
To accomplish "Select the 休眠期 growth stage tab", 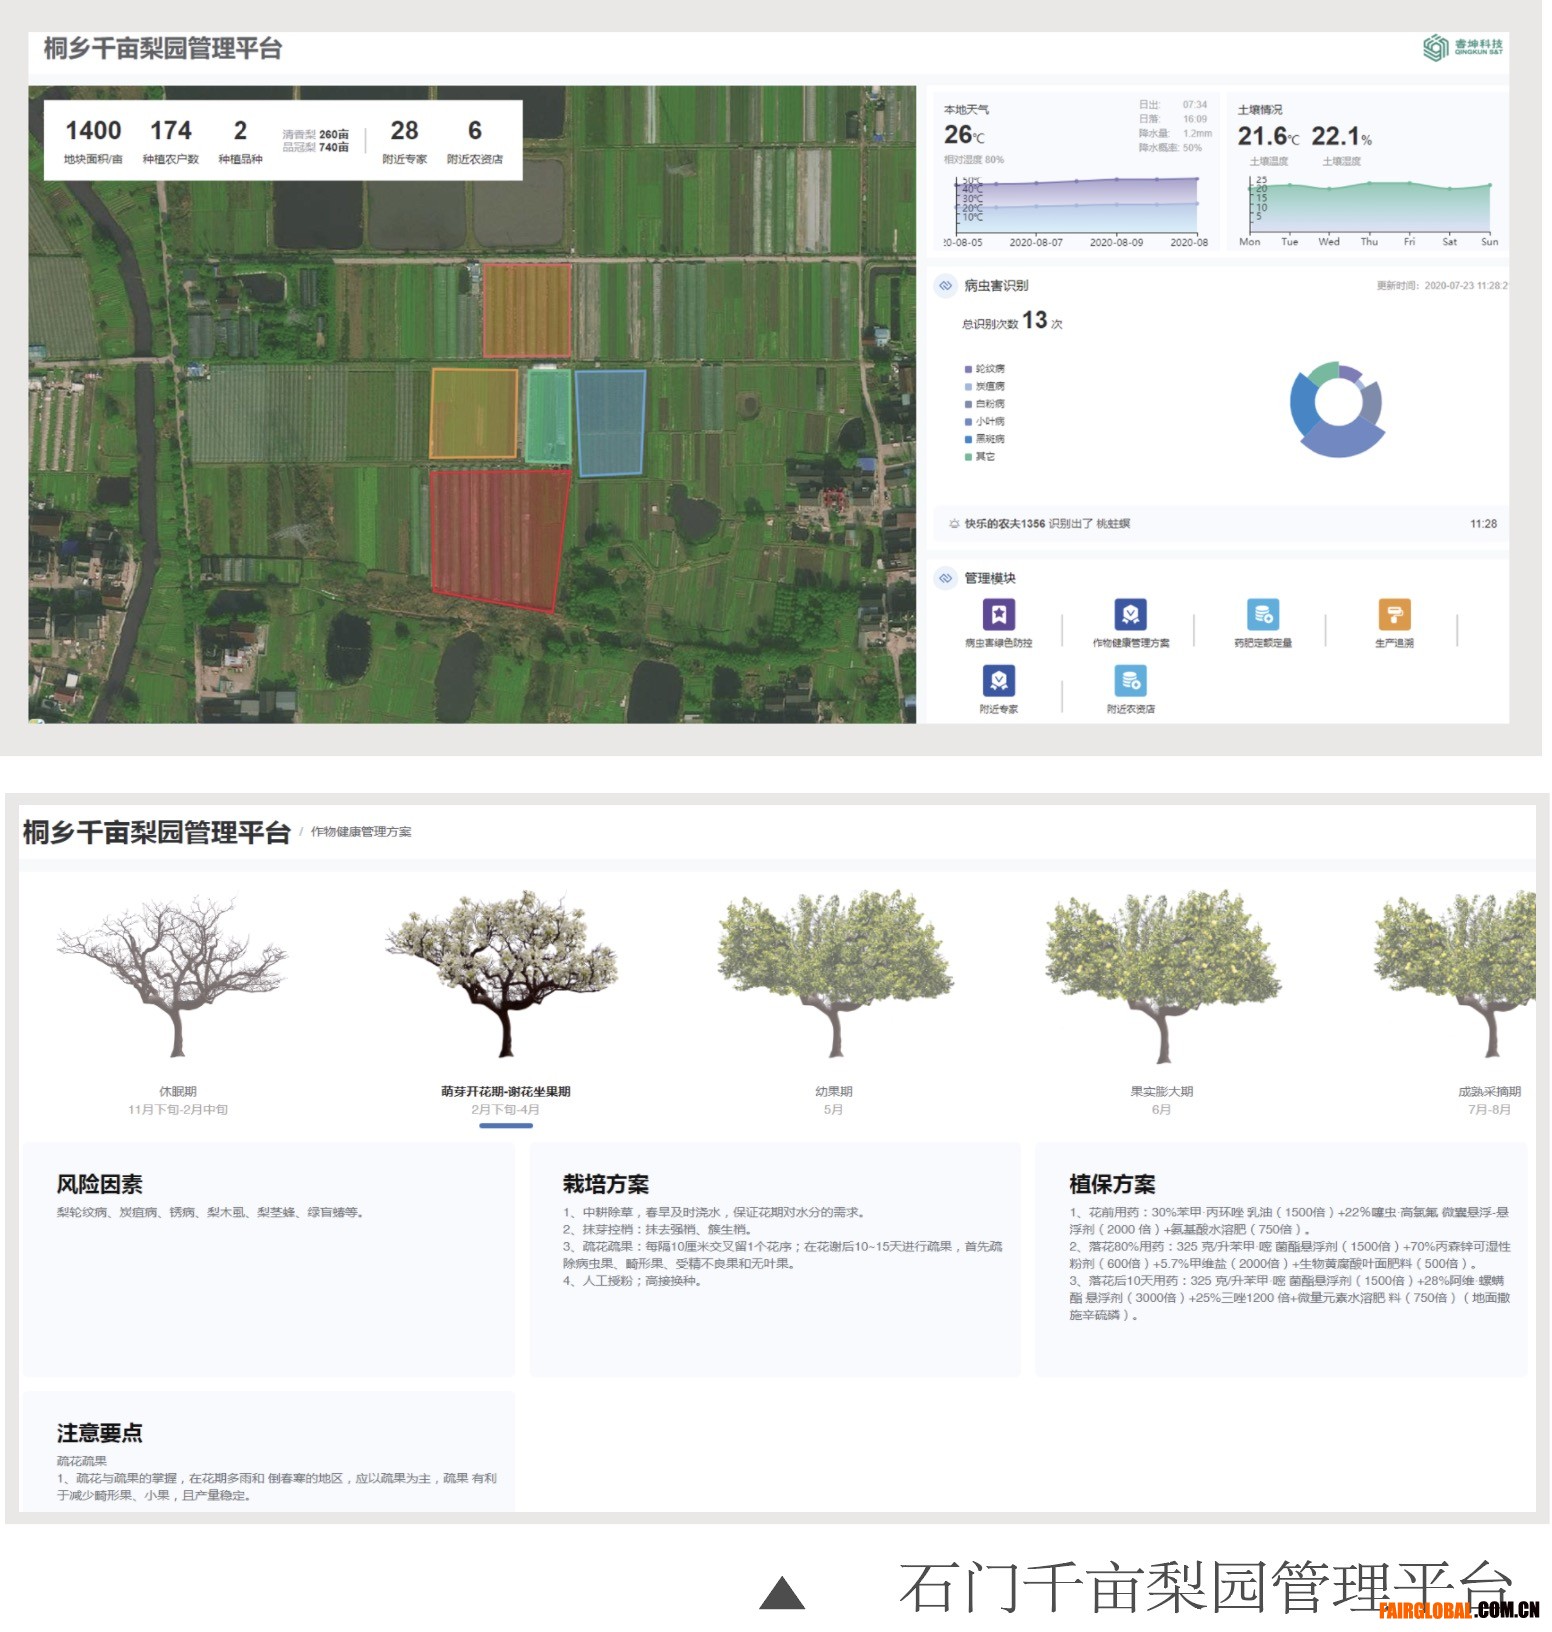I will pos(178,1100).
